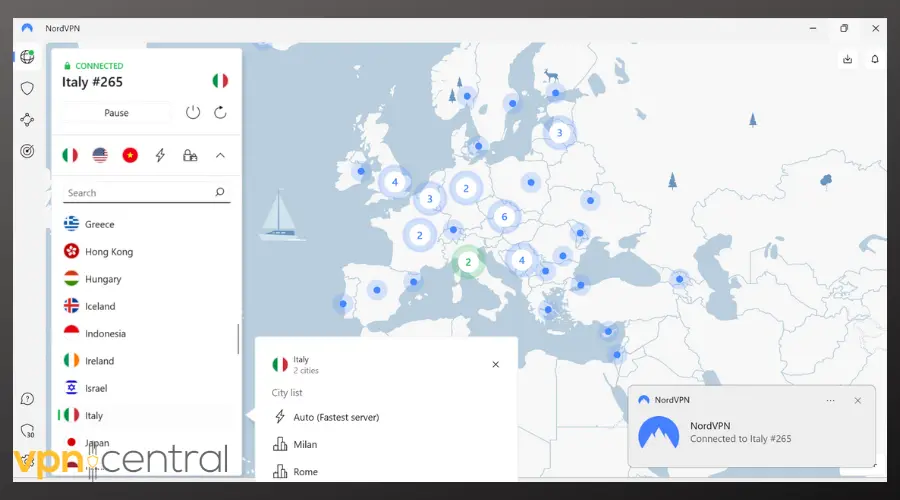Screen dimensions: 900x500
Task: Close the Italy city list popup
Action: point(496,365)
